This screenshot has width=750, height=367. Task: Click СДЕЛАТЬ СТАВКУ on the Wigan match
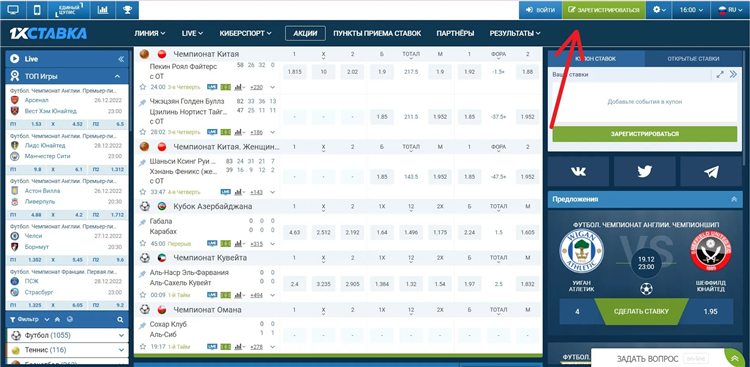[x=641, y=311]
